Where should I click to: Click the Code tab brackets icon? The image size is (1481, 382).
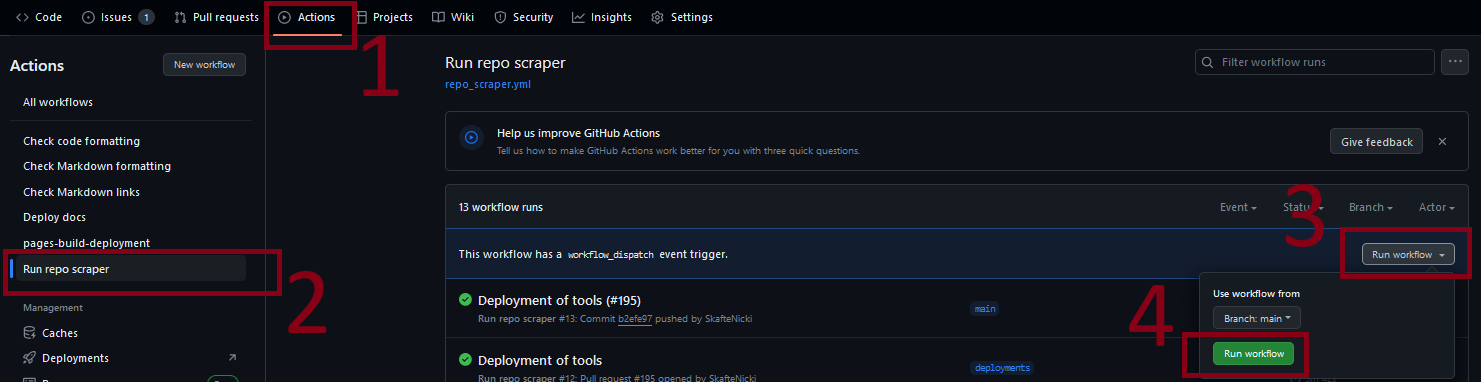[22, 17]
